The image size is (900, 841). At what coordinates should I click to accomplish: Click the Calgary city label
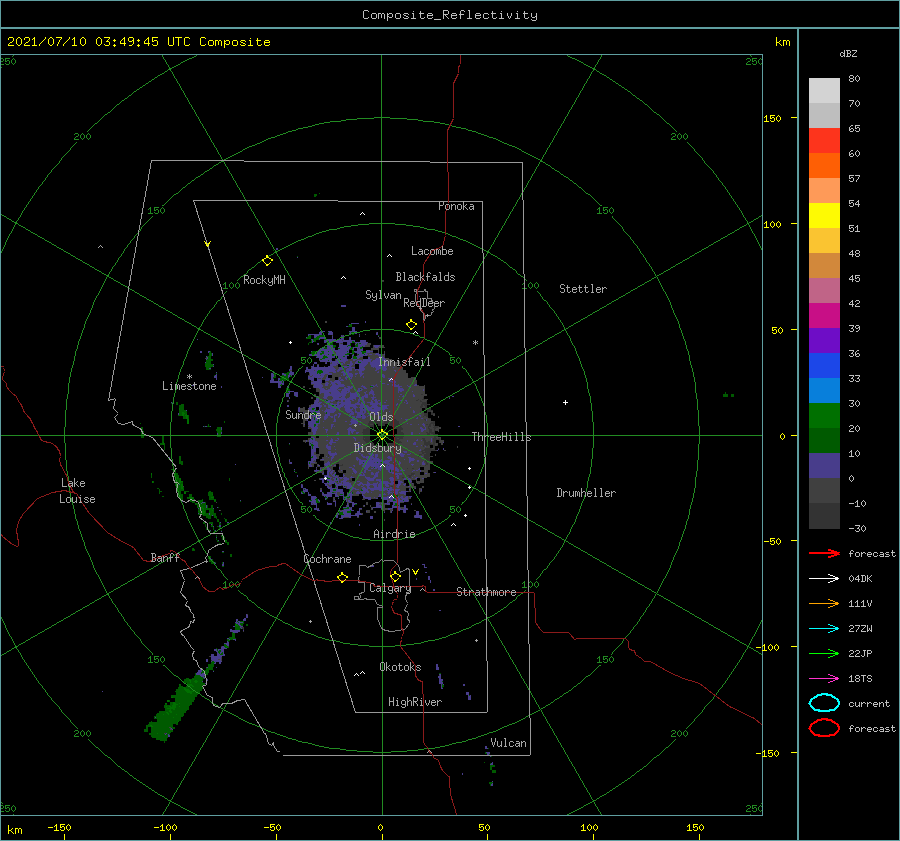pyautogui.click(x=390, y=588)
